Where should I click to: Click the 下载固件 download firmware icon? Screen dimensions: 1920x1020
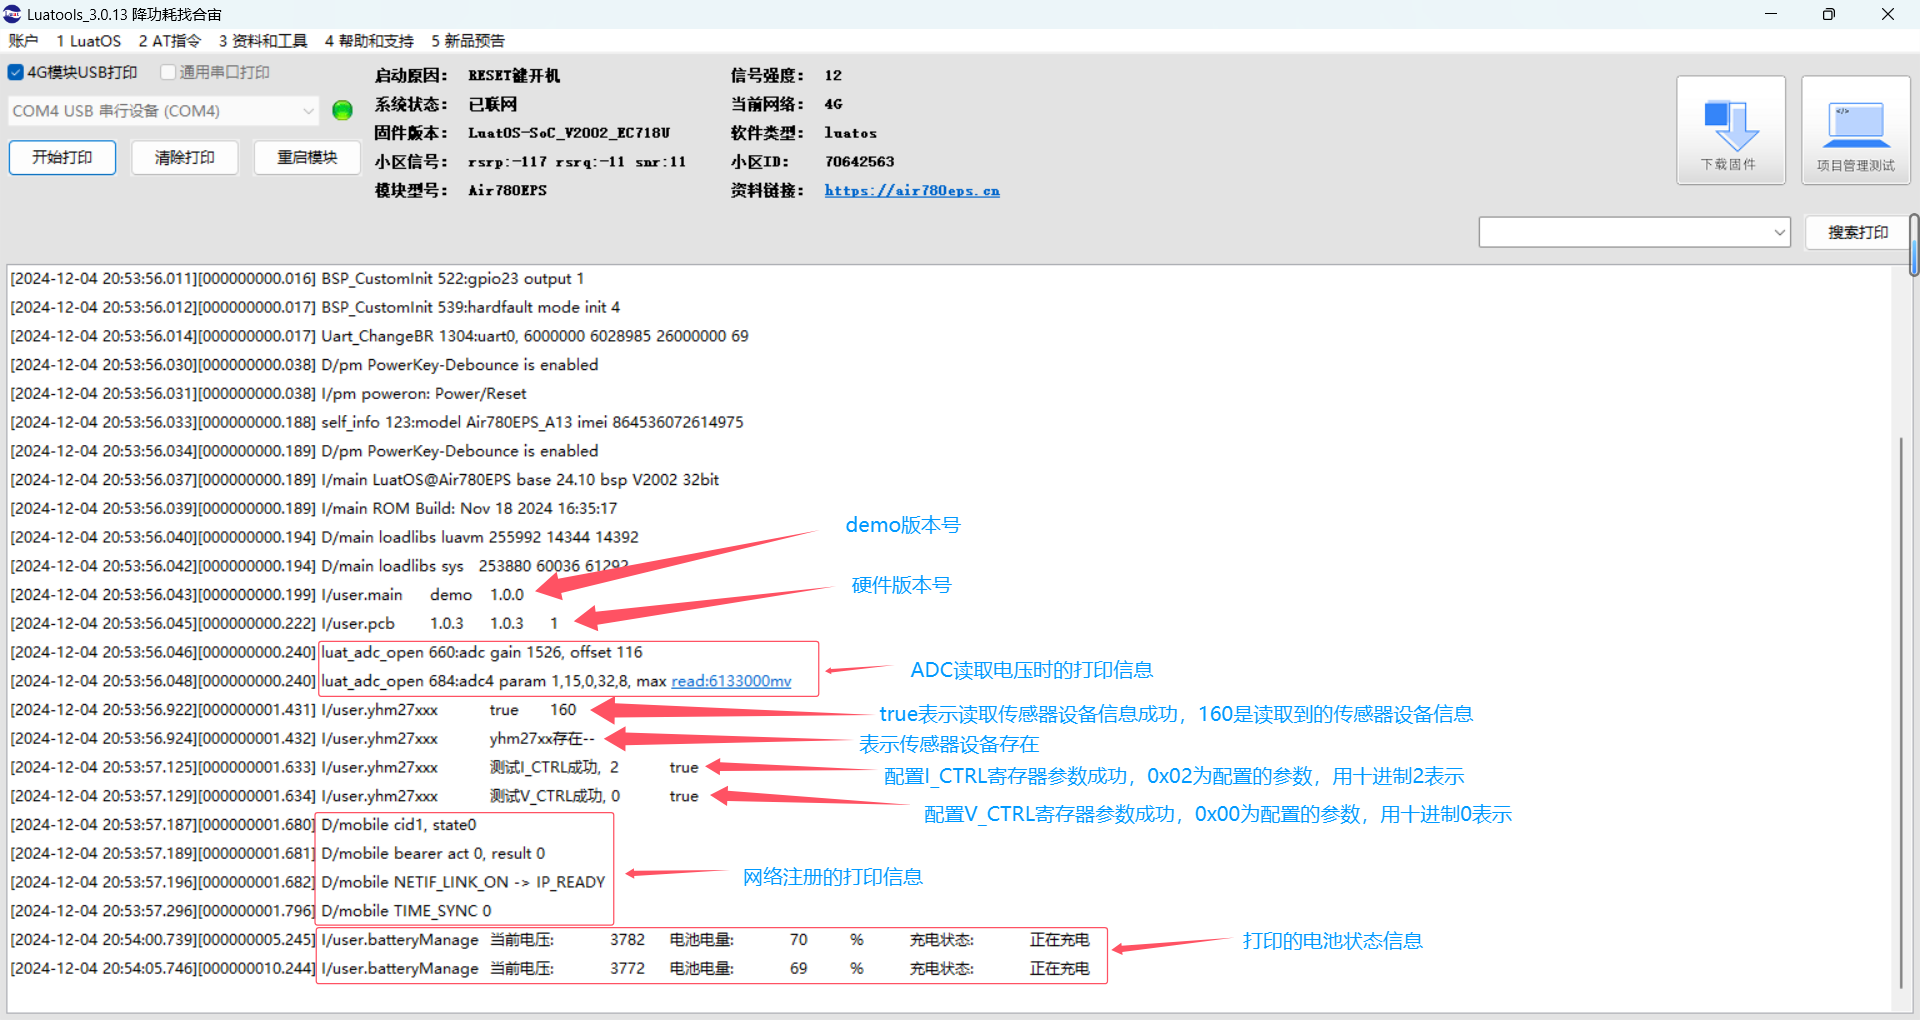coord(1730,130)
